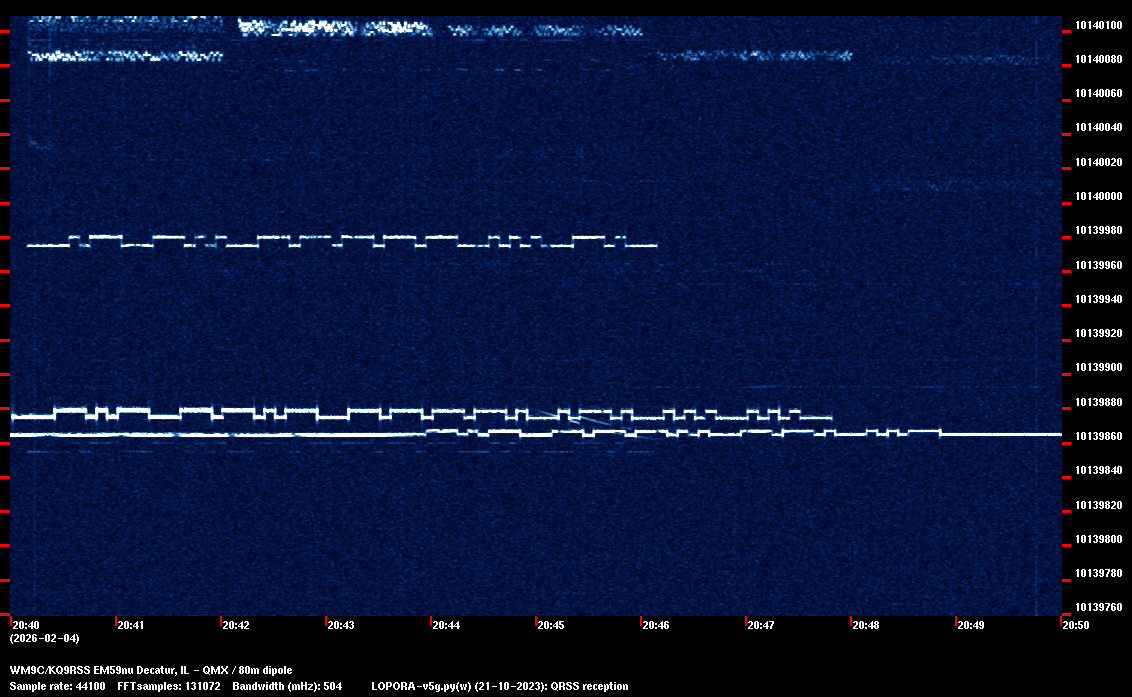The width and height of the screenshot is (1132, 697).
Task: Select the 10139860 frequency scale label
Action: pos(1098,436)
